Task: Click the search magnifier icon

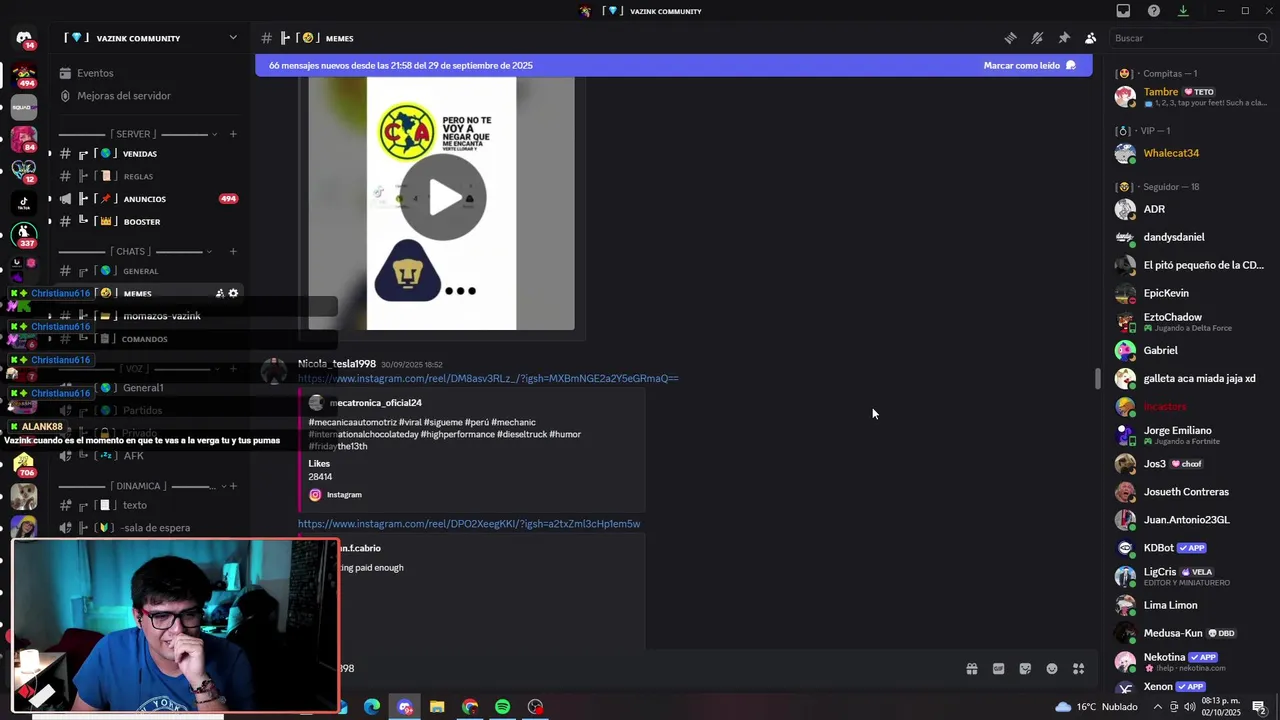Action: 1263,38
